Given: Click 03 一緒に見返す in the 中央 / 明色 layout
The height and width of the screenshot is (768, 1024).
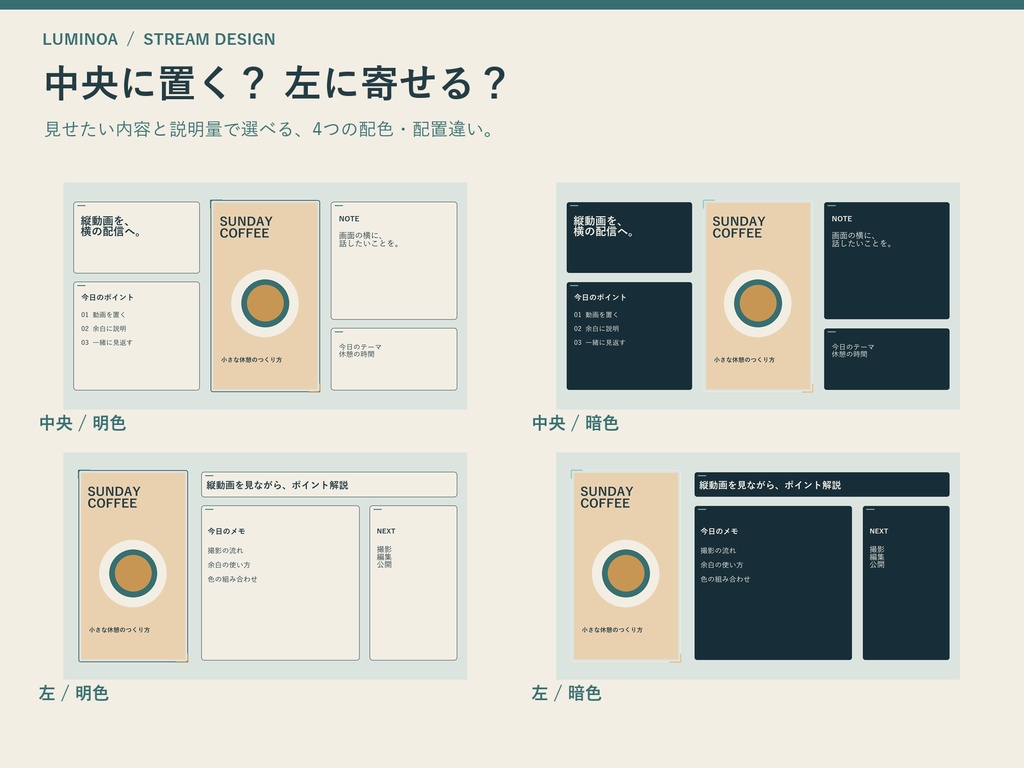Looking at the screenshot, I should (106, 342).
